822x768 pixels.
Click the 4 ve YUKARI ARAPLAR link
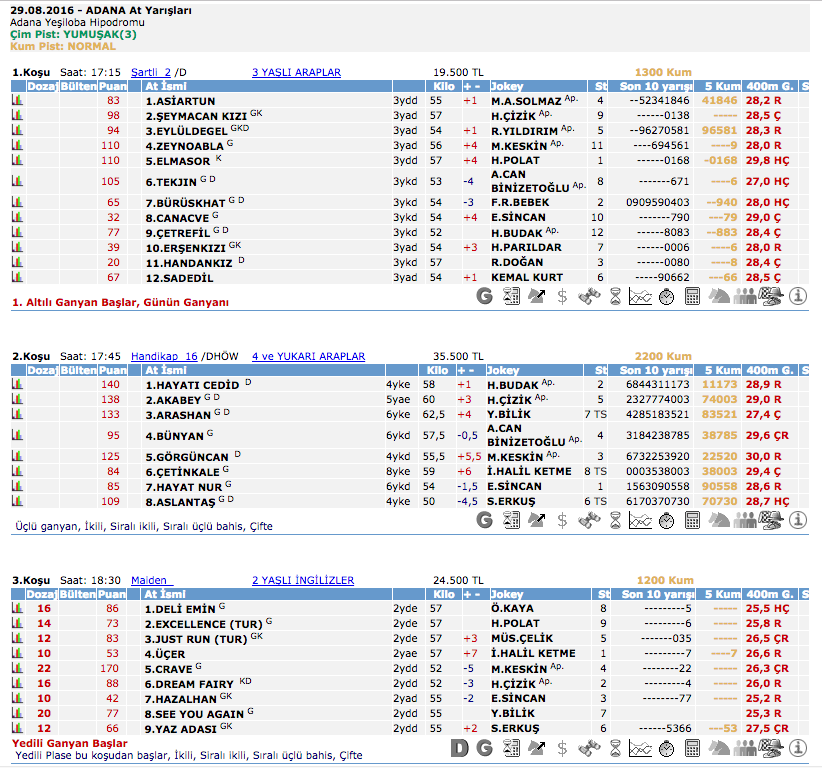308,356
